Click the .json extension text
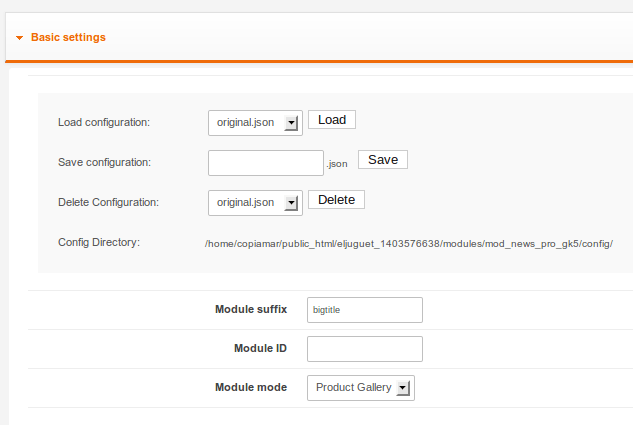This screenshot has width=633, height=425. click(x=337, y=164)
